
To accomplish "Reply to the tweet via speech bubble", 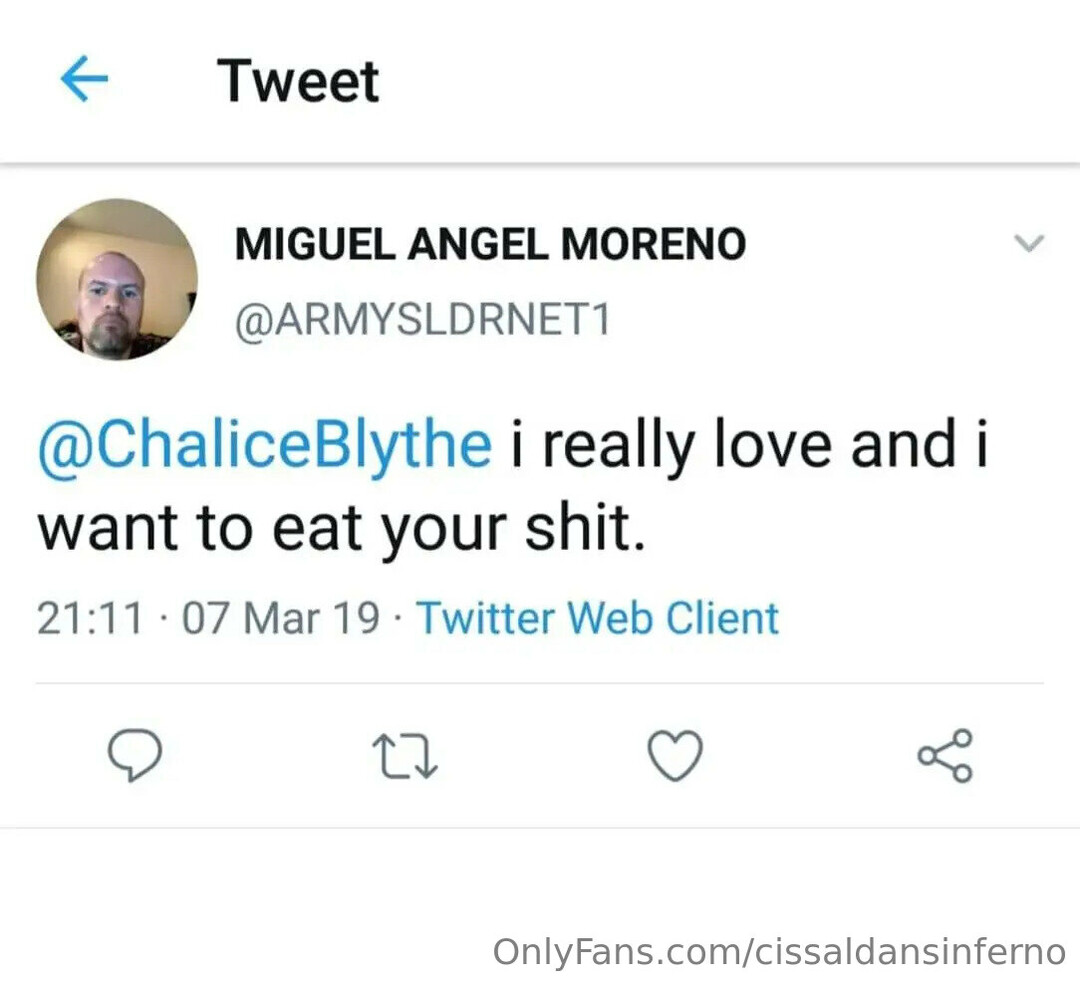I will pyautogui.click(x=134, y=755).
